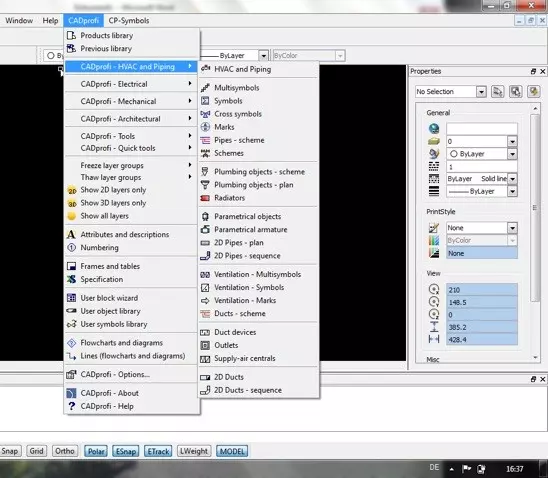The width and height of the screenshot is (548, 478).
Task: Select Plumbing objects - plan
Action: (x=253, y=185)
